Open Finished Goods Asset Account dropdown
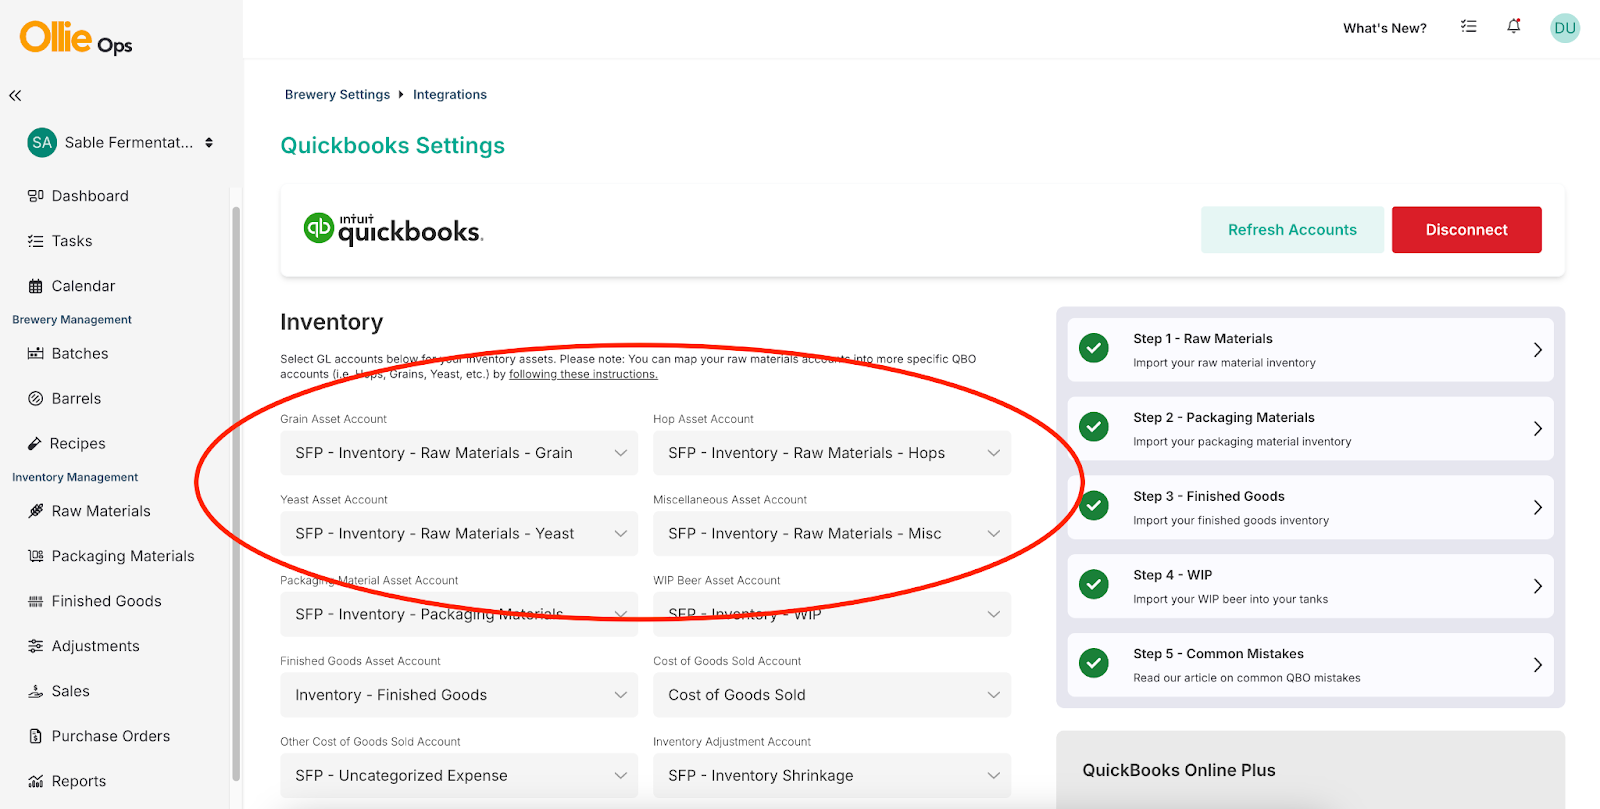The height and width of the screenshot is (809, 1600). (x=459, y=695)
